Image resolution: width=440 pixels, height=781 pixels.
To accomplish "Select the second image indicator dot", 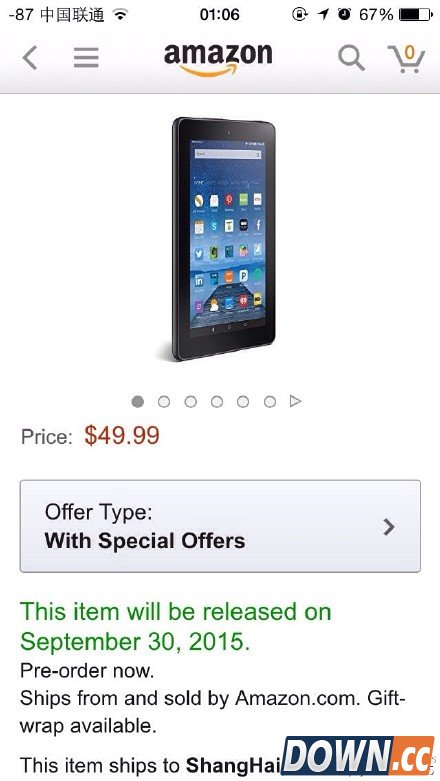I will coord(164,401).
